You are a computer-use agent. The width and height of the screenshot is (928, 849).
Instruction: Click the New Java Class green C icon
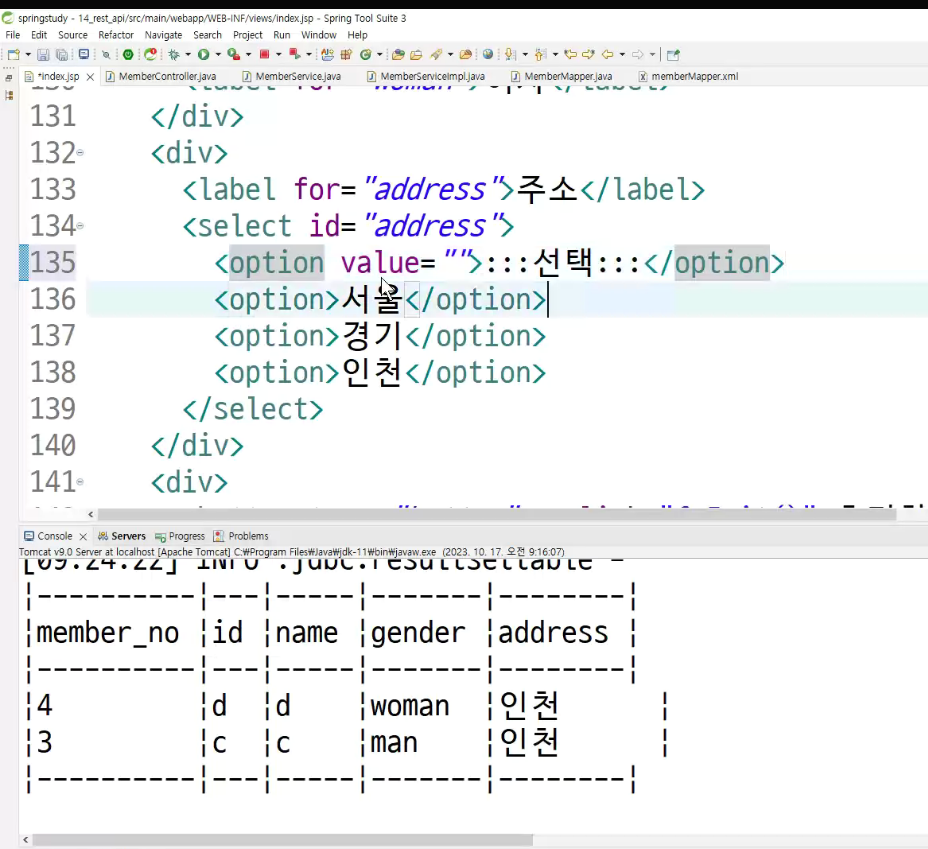click(366, 54)
